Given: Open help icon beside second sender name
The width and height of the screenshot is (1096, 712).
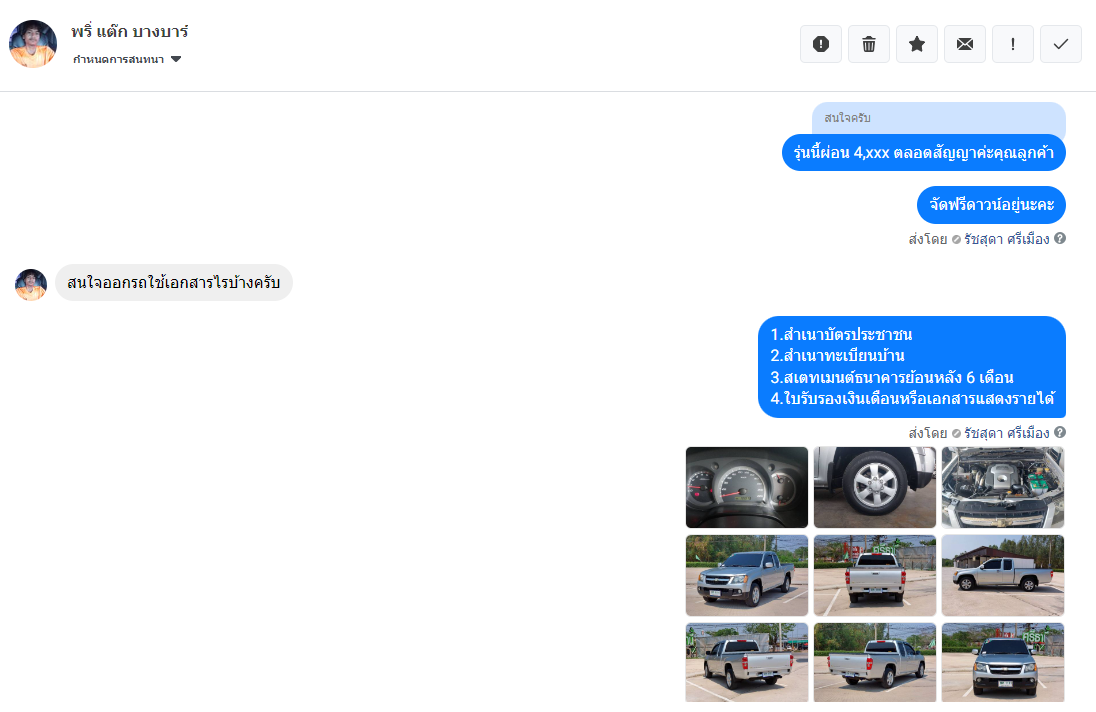Looking at the screenshot, I should tap(1060, 433).
